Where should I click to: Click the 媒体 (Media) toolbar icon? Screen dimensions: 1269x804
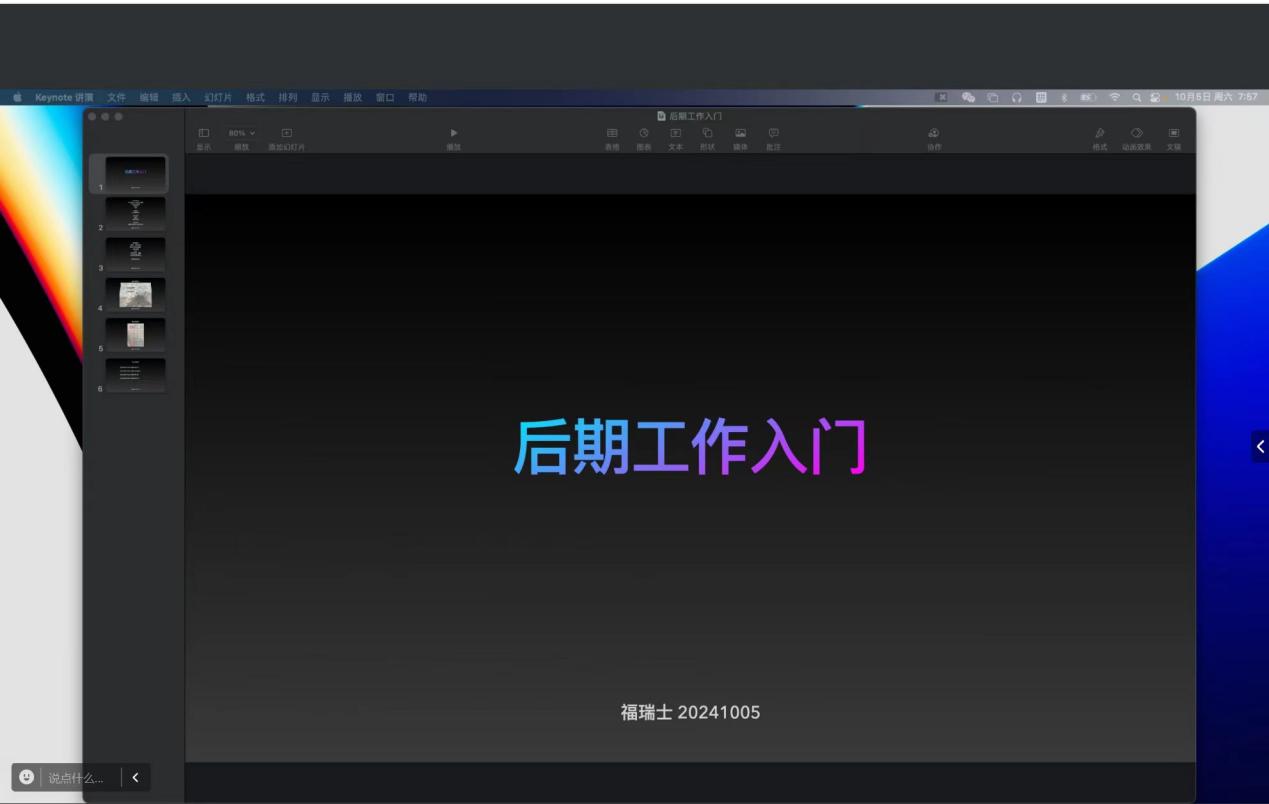click(740, 134)
